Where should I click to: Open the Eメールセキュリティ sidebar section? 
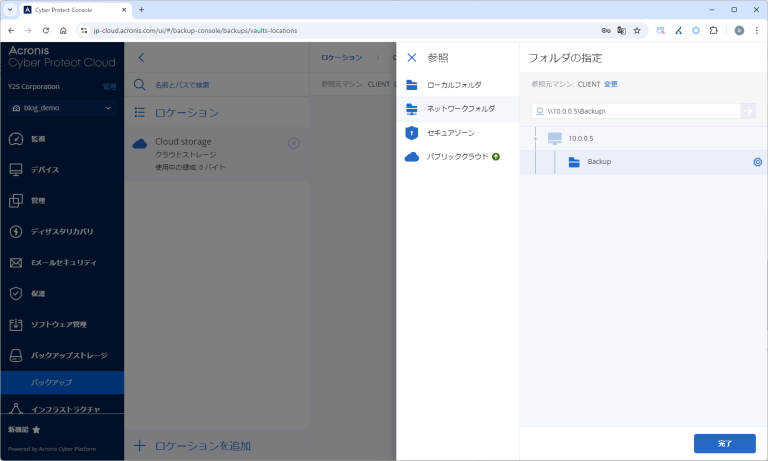[x=64, y=262]
